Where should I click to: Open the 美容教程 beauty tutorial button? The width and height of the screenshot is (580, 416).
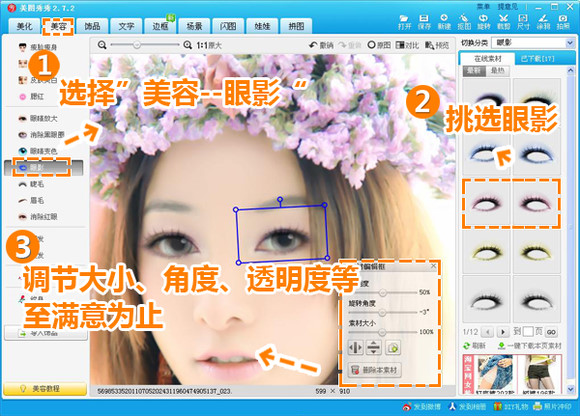pos(45,388)
